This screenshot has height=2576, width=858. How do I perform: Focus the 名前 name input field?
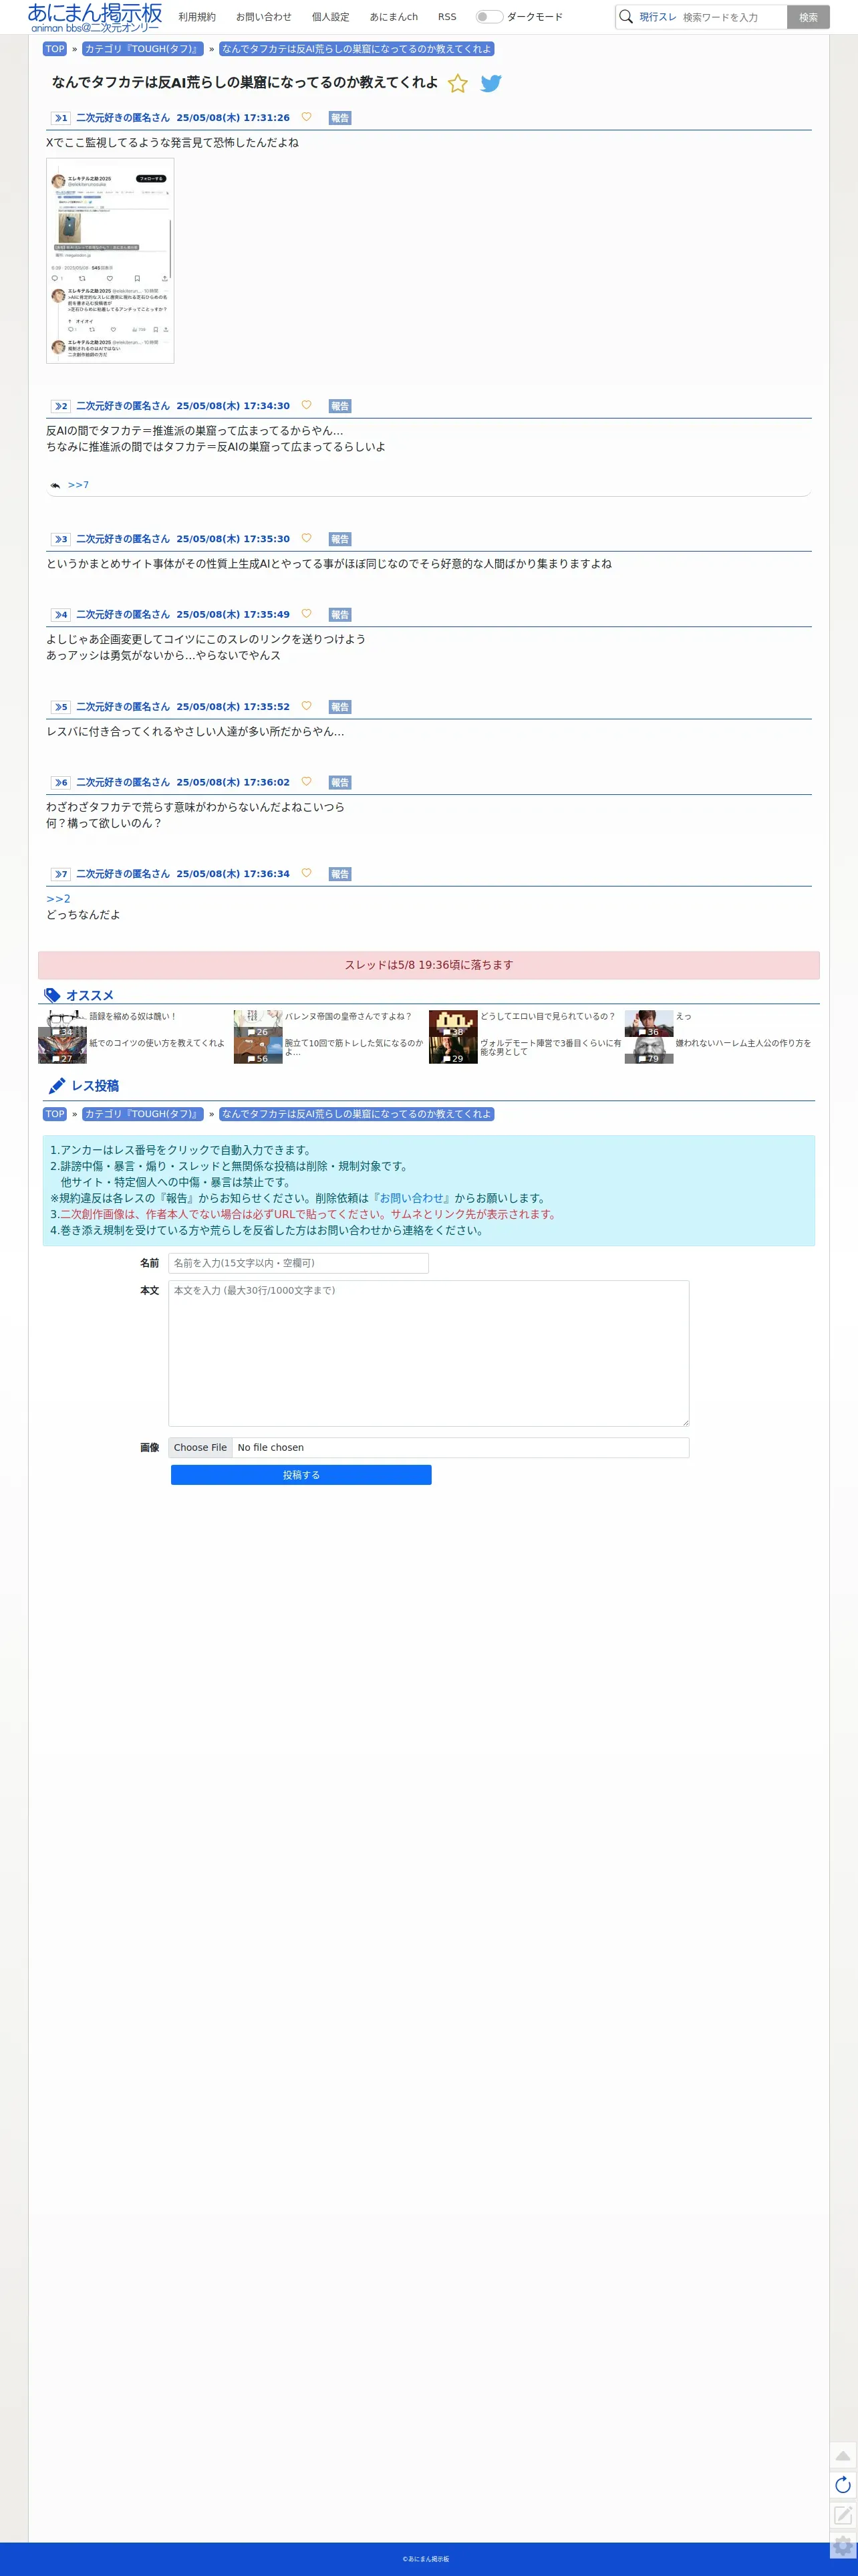click(298, 1263)
